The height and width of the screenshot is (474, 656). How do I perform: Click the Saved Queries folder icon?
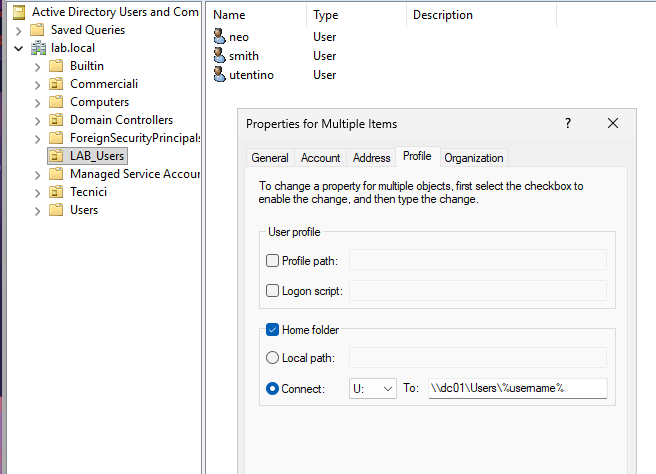(x=38, y=30)
